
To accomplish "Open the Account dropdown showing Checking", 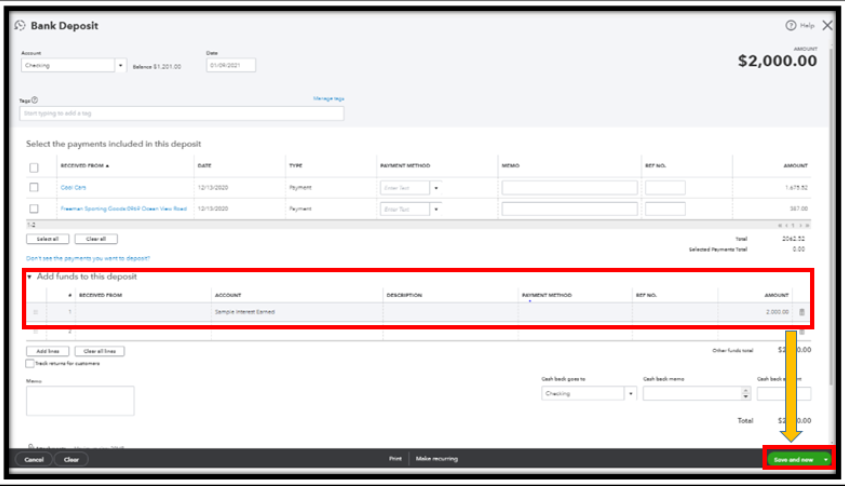I will click(121, 65).
